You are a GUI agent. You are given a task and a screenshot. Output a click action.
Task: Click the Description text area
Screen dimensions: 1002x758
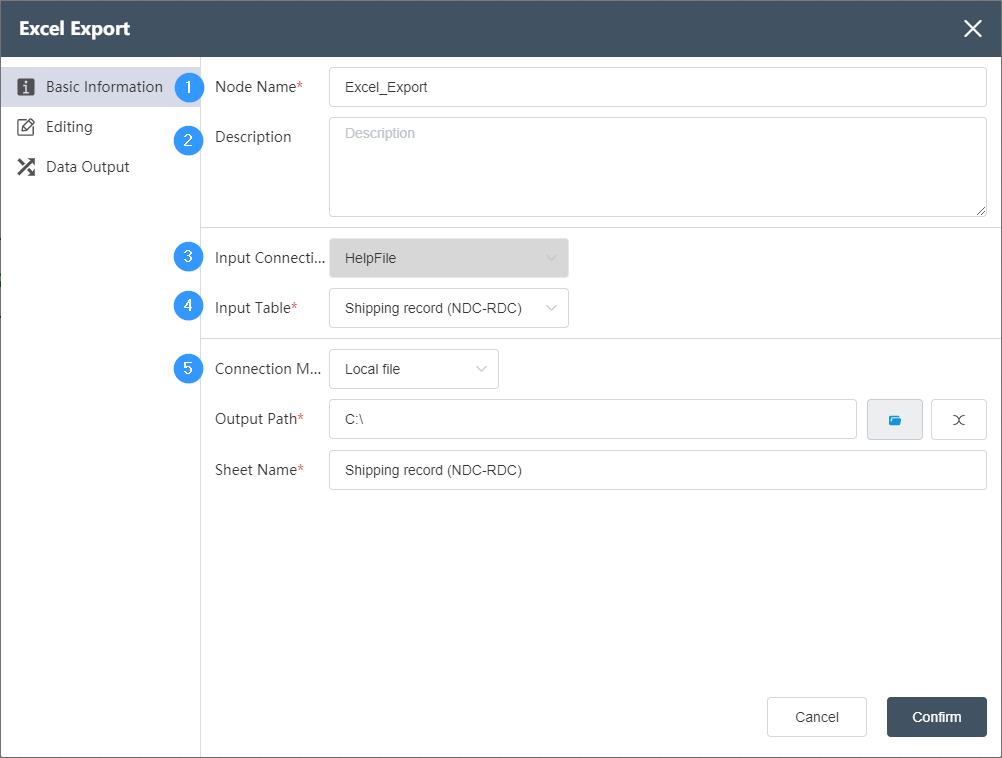[x=658, y=167]
